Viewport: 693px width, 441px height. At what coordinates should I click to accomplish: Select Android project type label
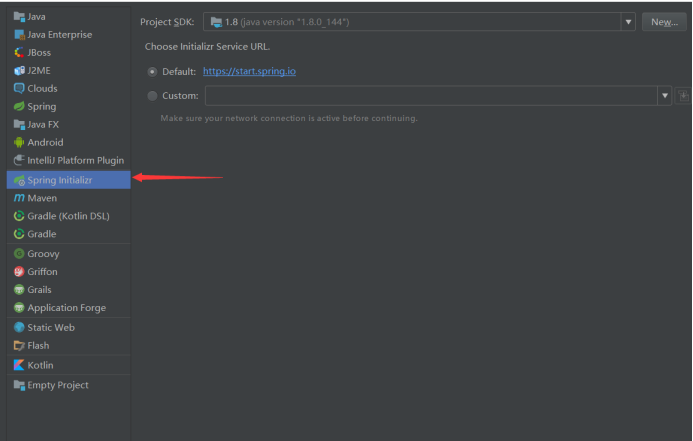tap(45, 142)
